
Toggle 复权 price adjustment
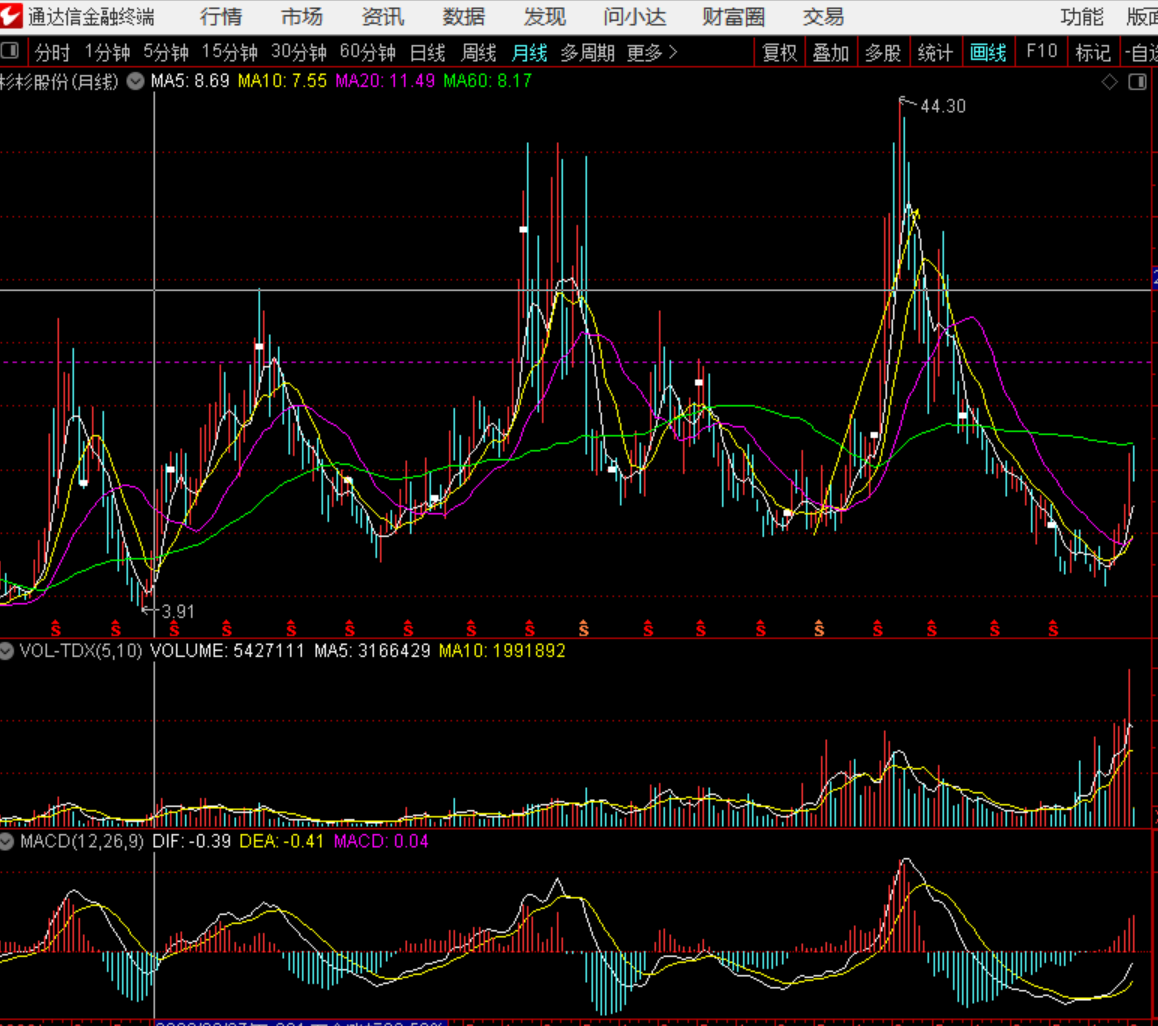[779, 52]
